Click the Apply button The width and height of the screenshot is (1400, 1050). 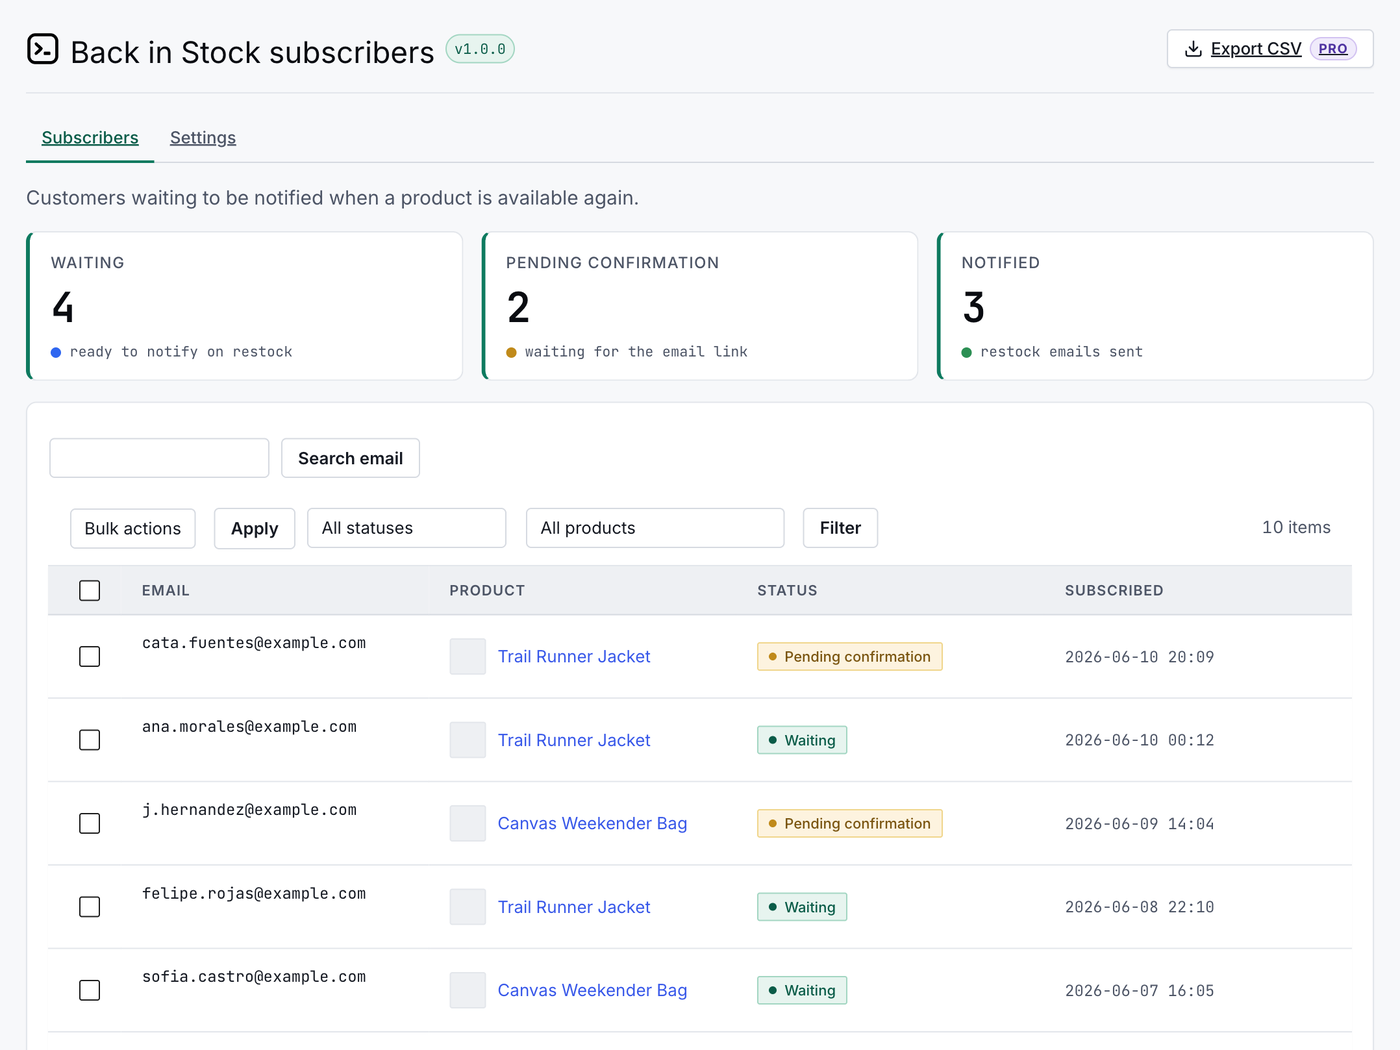point(254,528)
